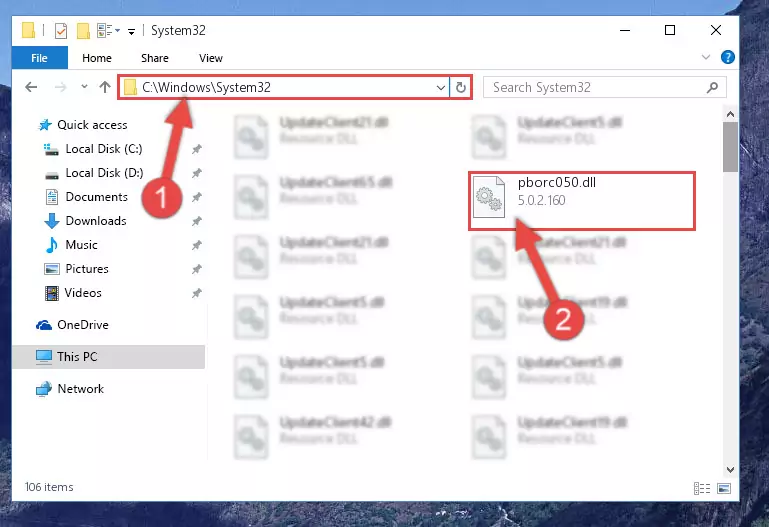
Task: Click the Properties icon in the quick access toolbar
Action: pos(61,30)
